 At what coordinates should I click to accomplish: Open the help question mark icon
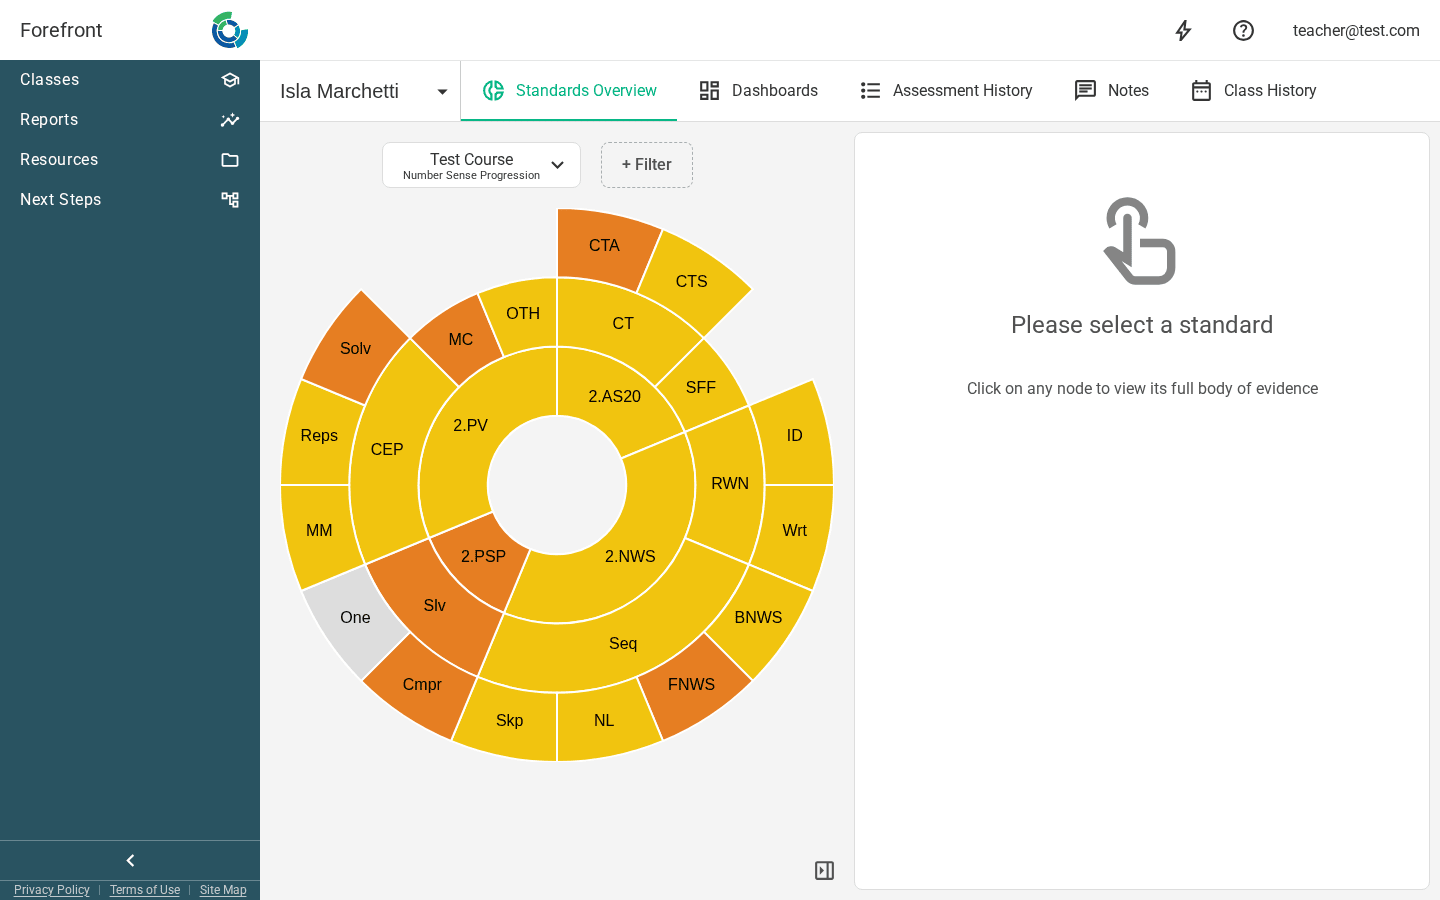coord(1243,30)
